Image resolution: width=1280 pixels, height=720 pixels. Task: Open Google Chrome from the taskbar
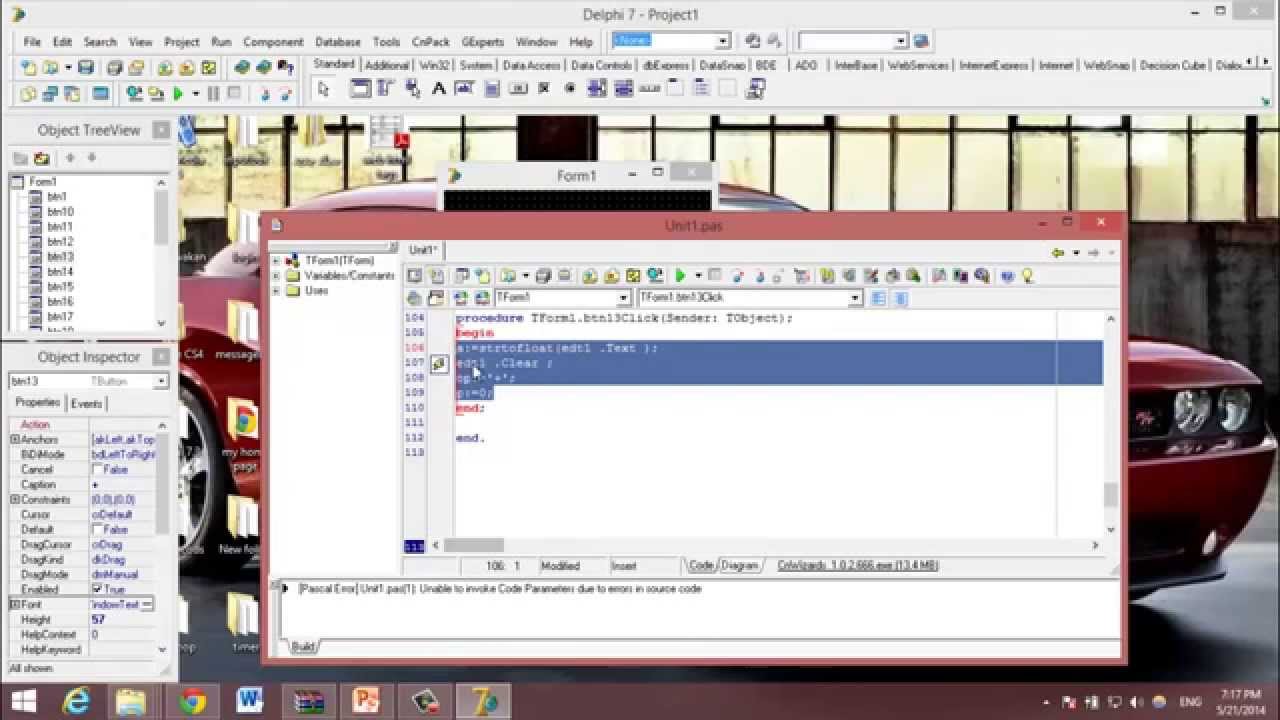pyautogui.click(x=192, y=700)
